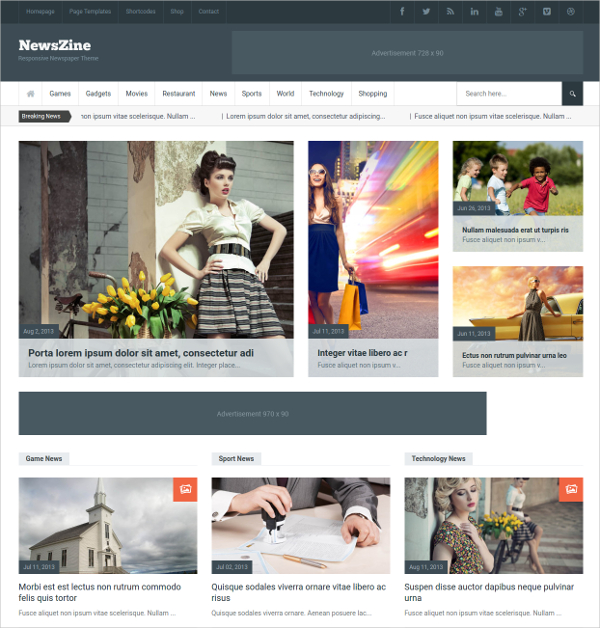Open Shortcodes in the top menu
The image size is (600, 628).
[x=141, y=11]
